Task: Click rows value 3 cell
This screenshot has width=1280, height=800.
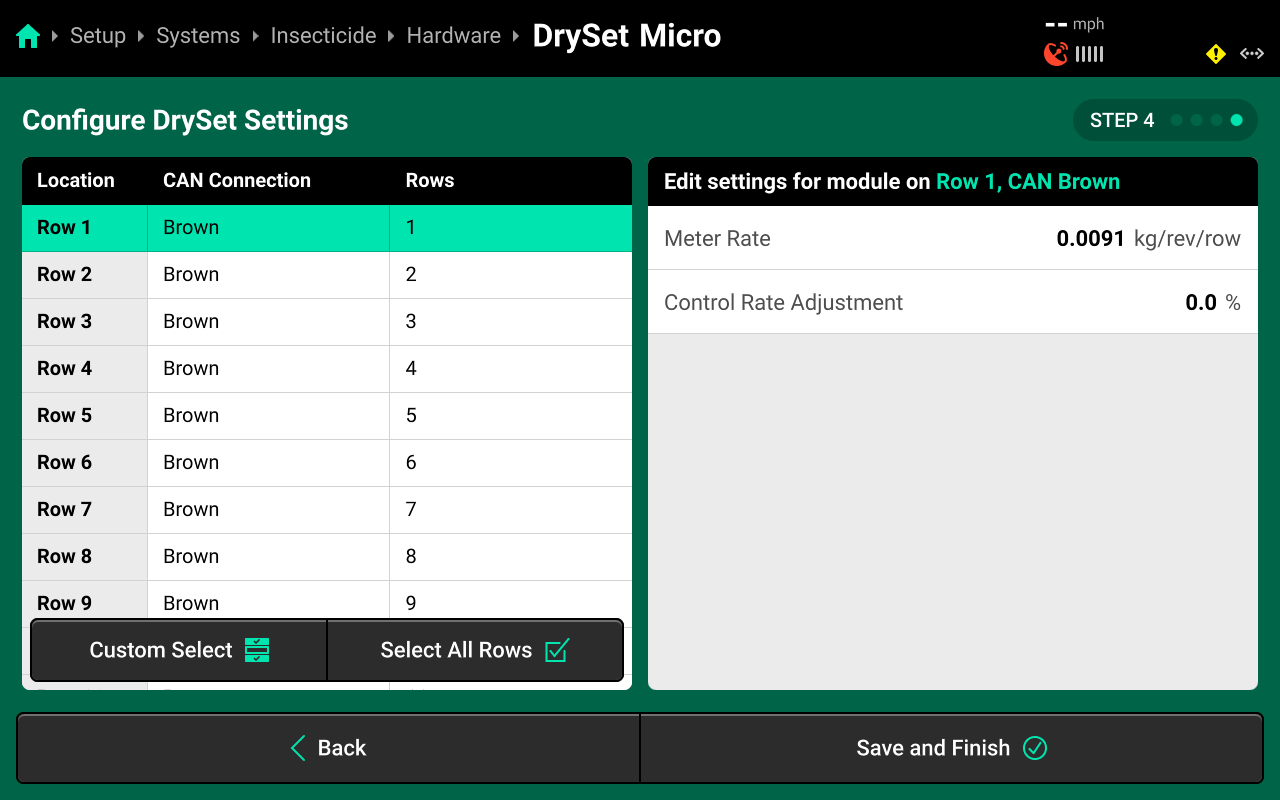Action: [511, 322]
